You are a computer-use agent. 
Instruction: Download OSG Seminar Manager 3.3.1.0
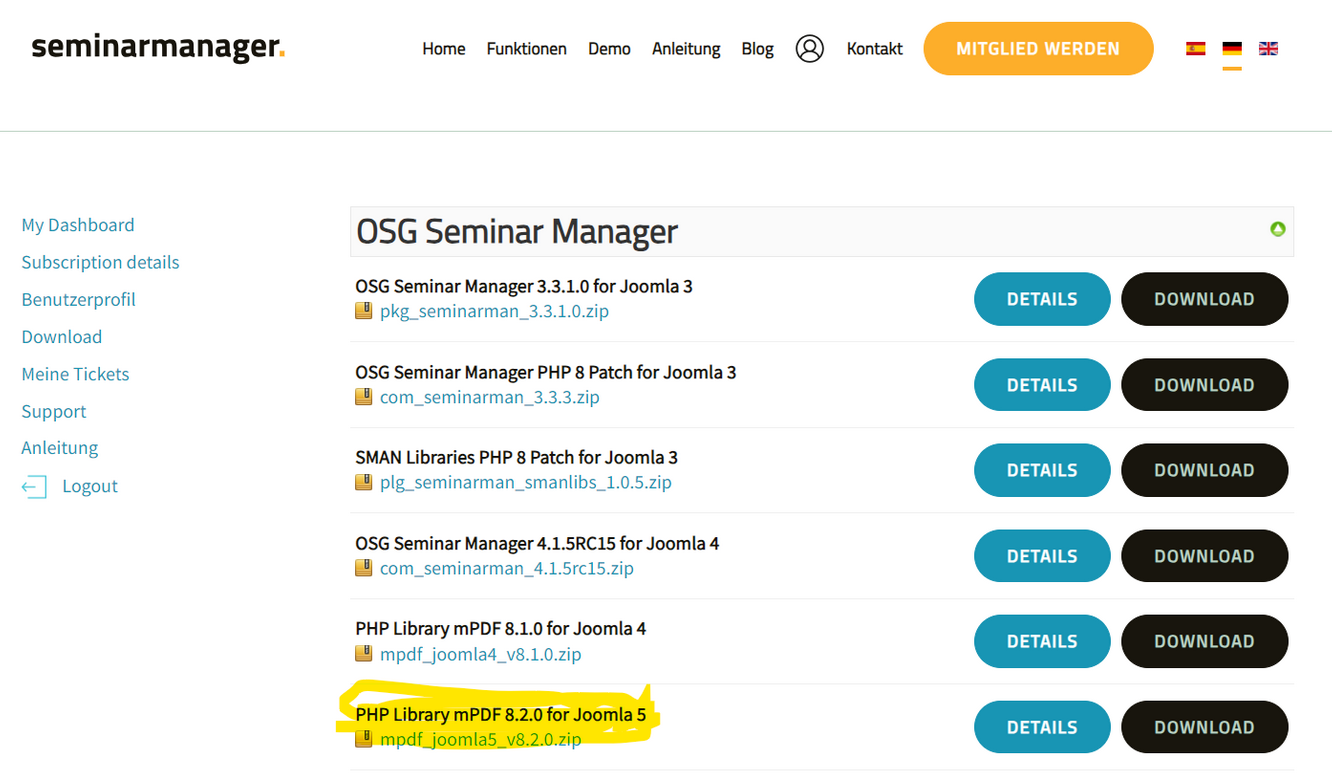point(1204,299)
